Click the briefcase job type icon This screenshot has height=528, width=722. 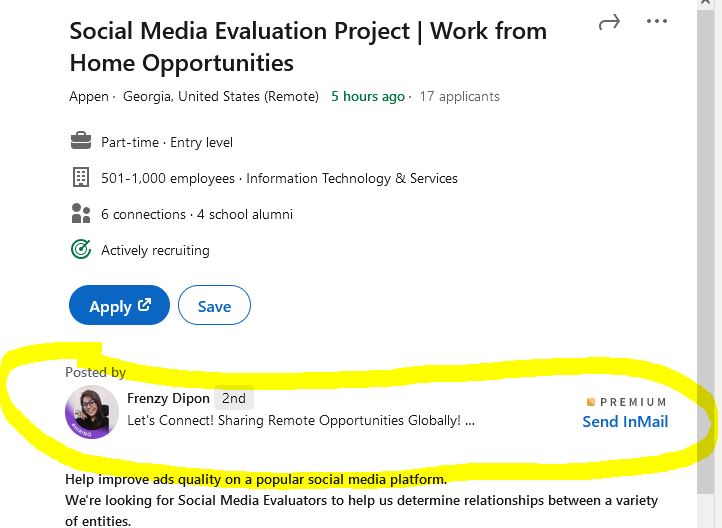point(81,141)
